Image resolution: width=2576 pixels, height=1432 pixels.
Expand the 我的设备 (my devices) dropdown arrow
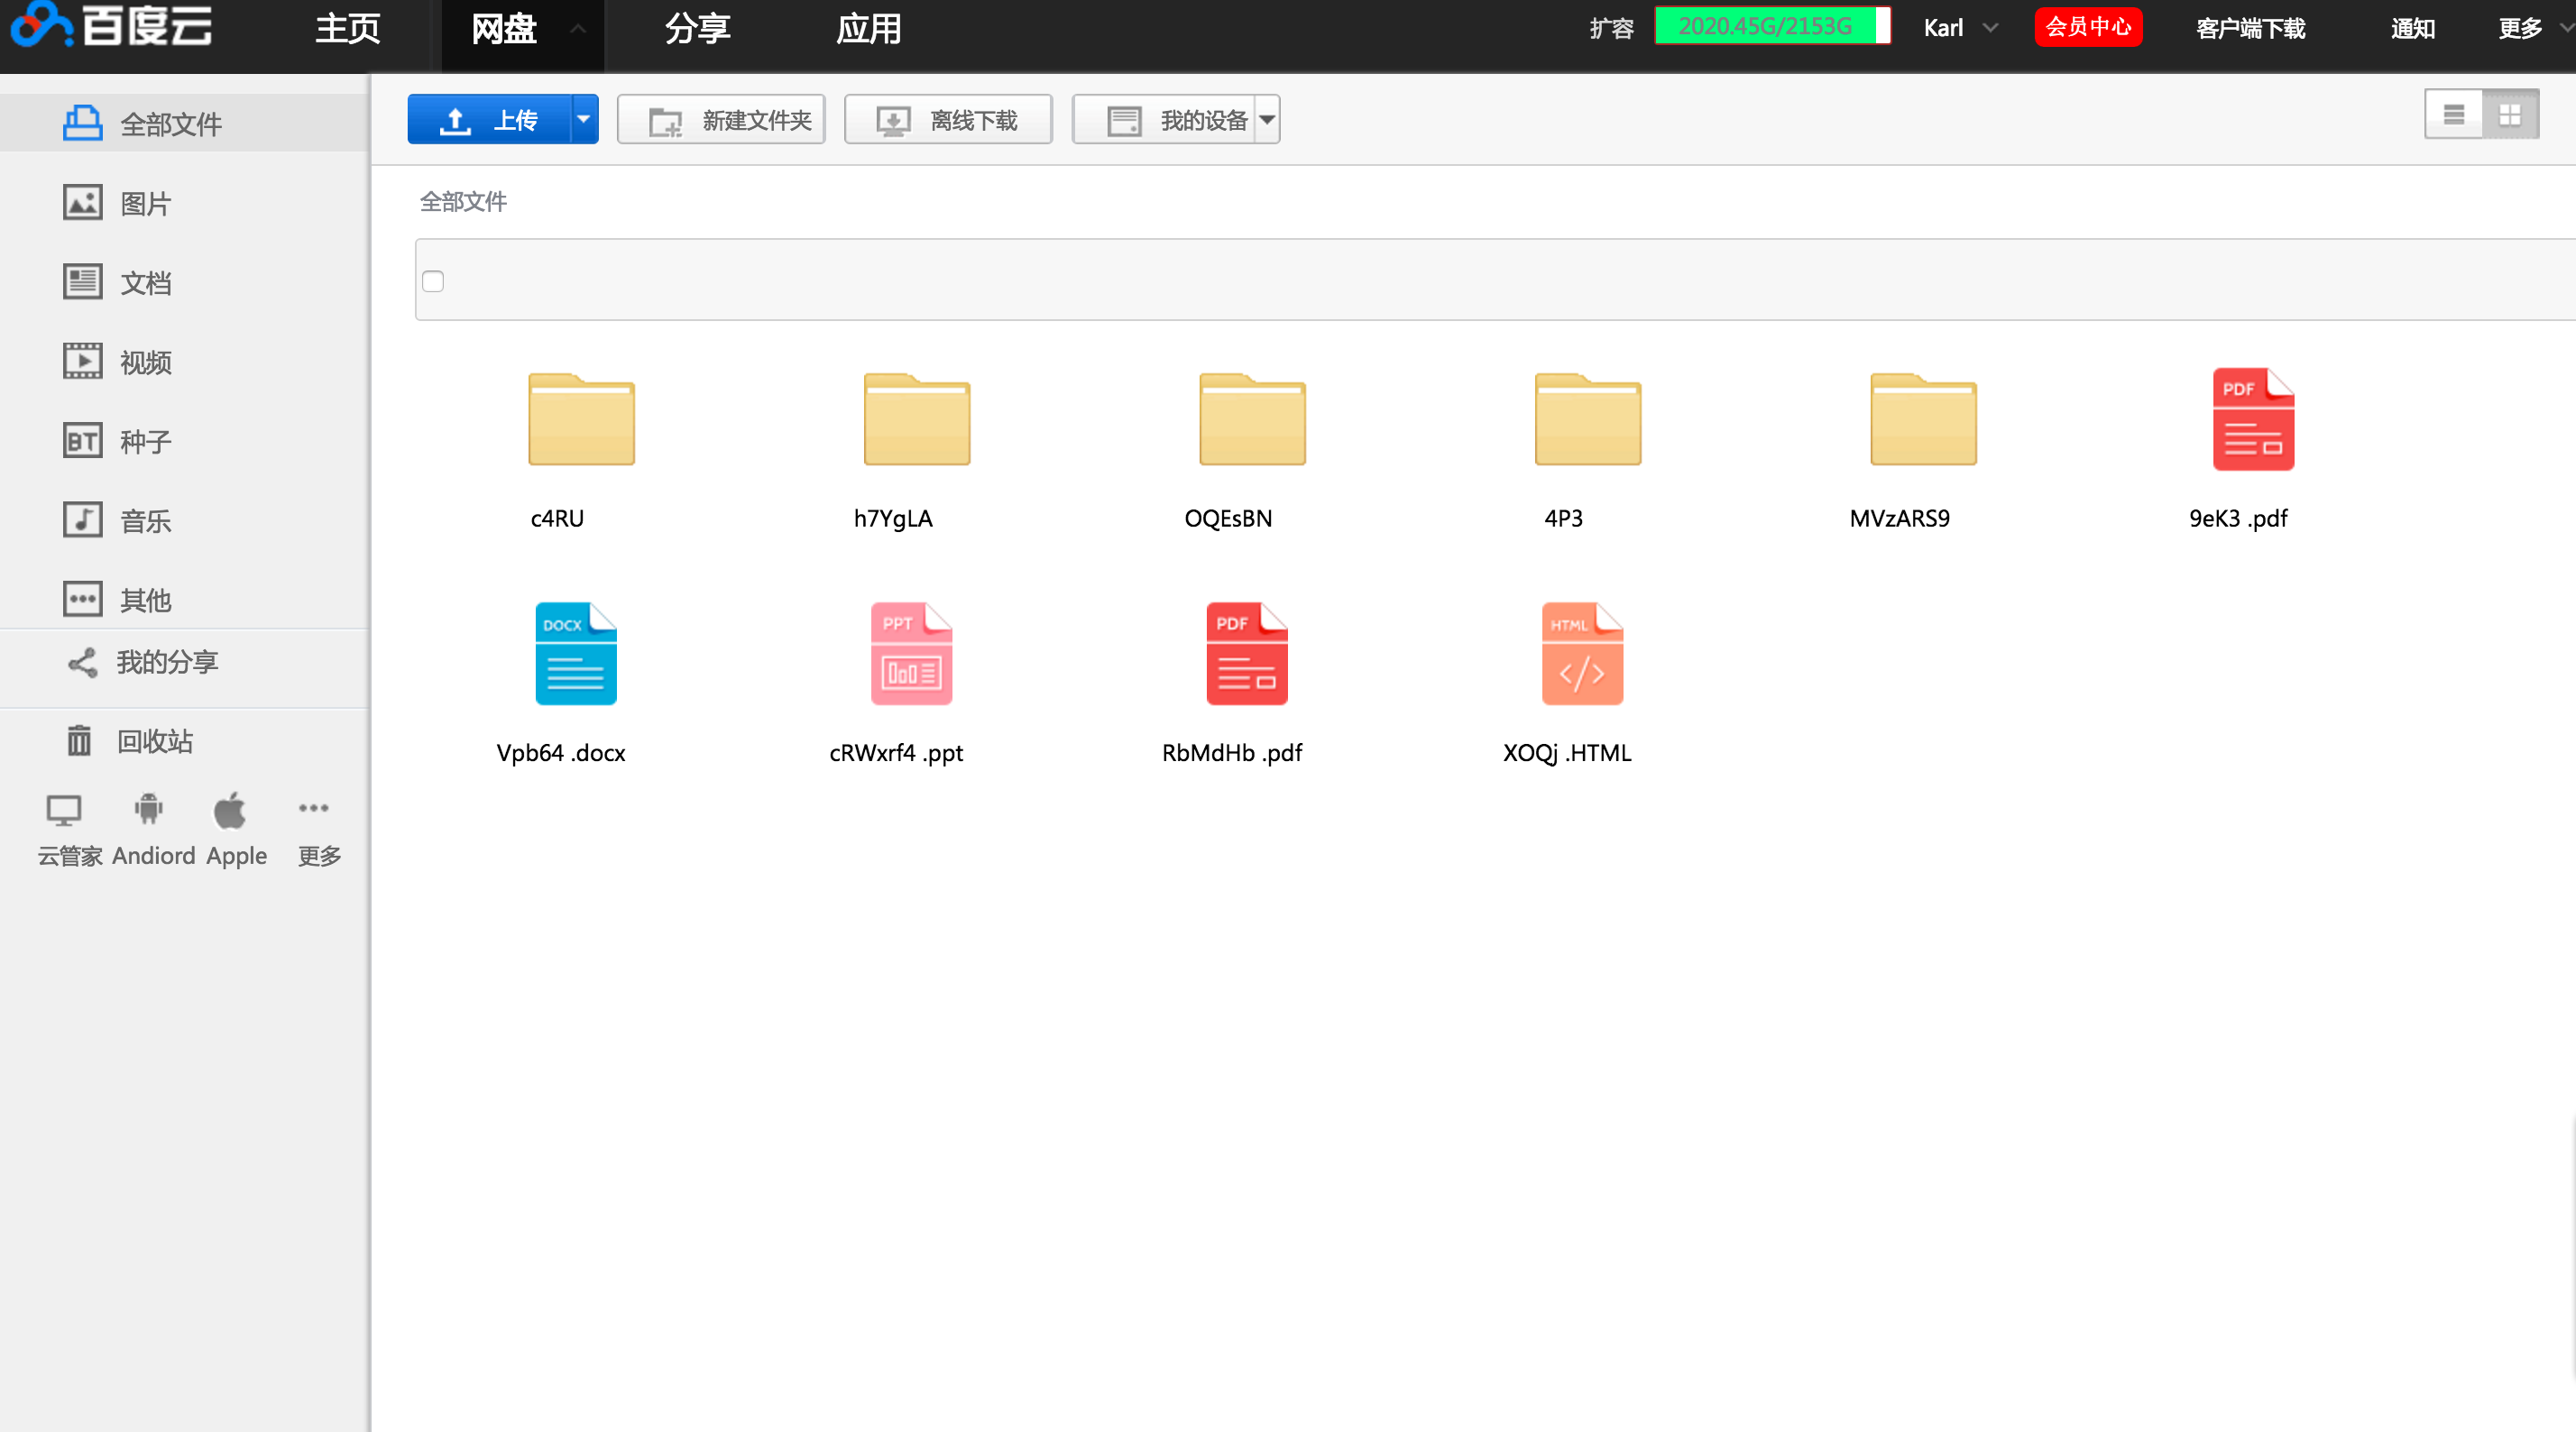1266,120
